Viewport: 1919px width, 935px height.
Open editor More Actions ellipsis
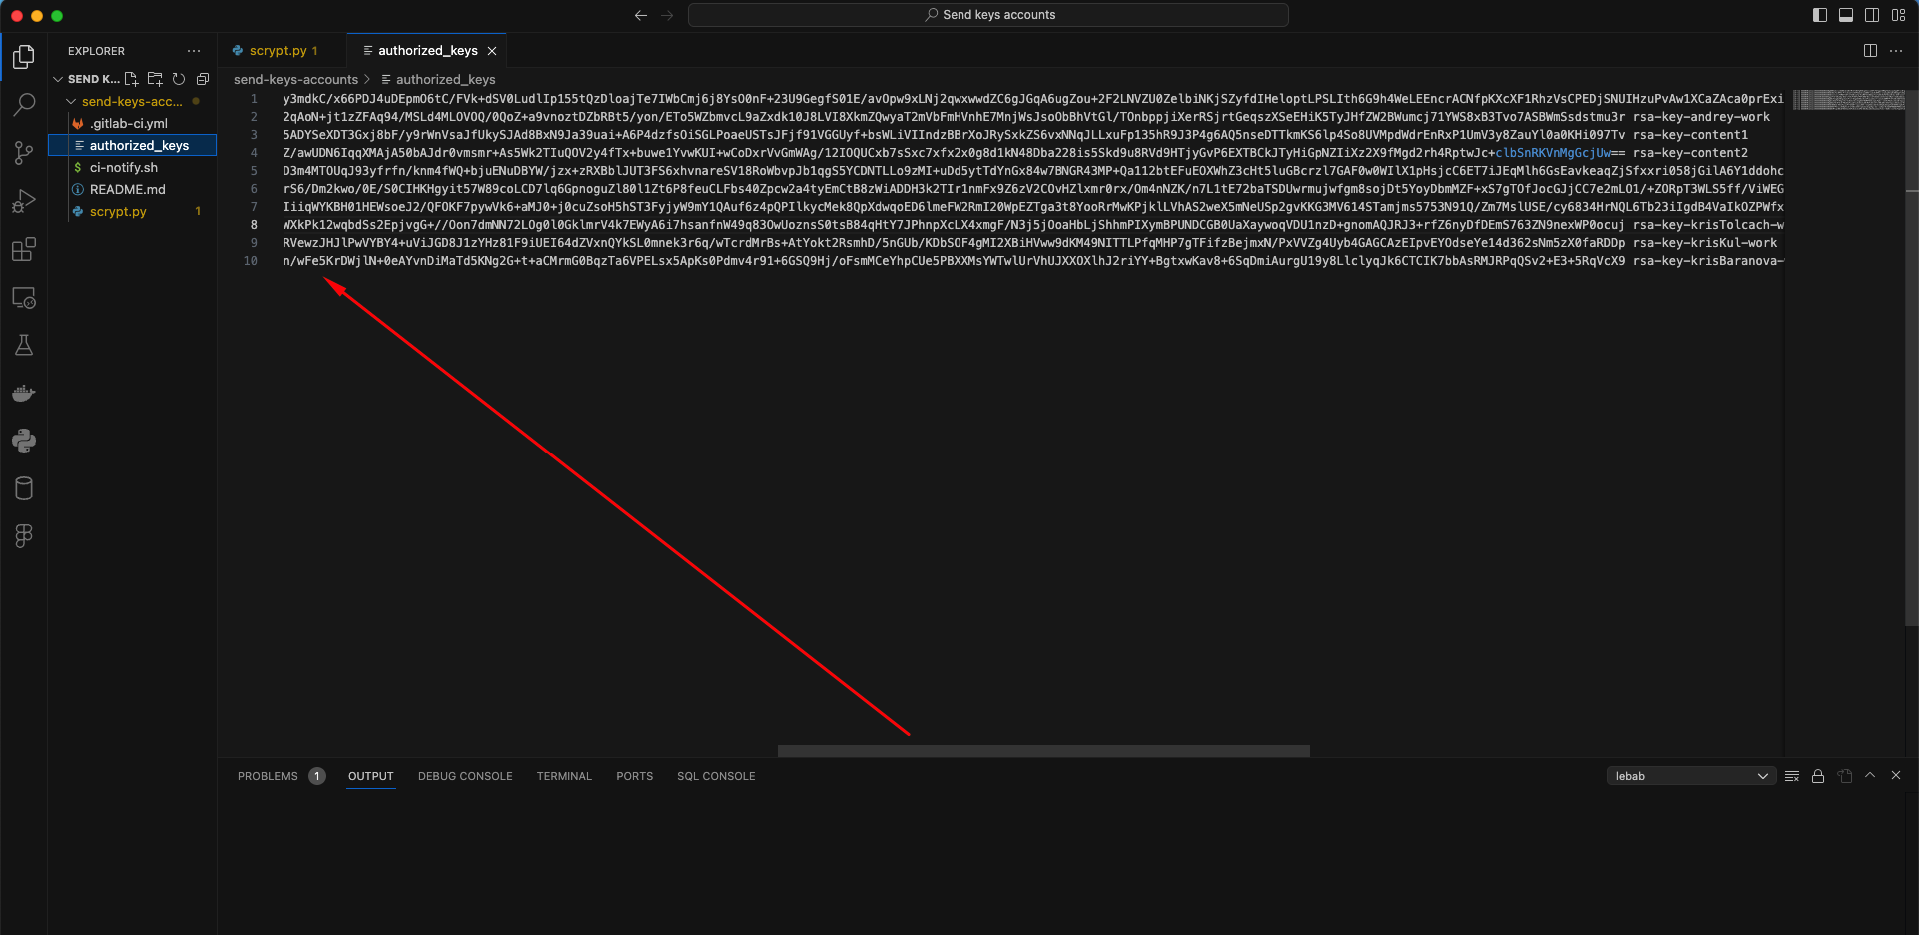click(x=1896, y=51)
